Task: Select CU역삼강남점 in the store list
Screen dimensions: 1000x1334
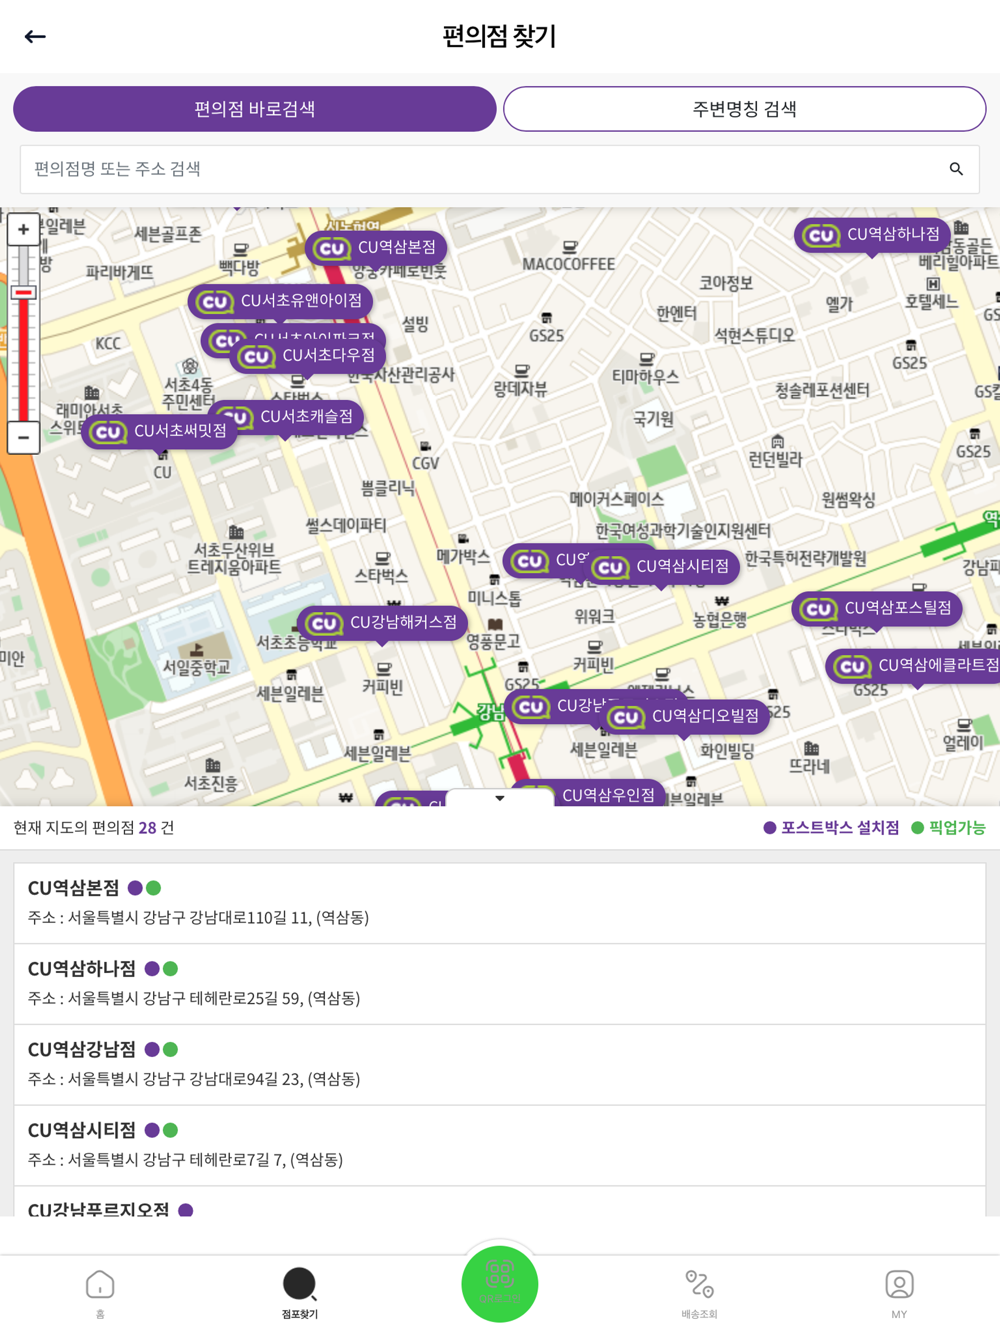Action: click(x=499, y=1065)
